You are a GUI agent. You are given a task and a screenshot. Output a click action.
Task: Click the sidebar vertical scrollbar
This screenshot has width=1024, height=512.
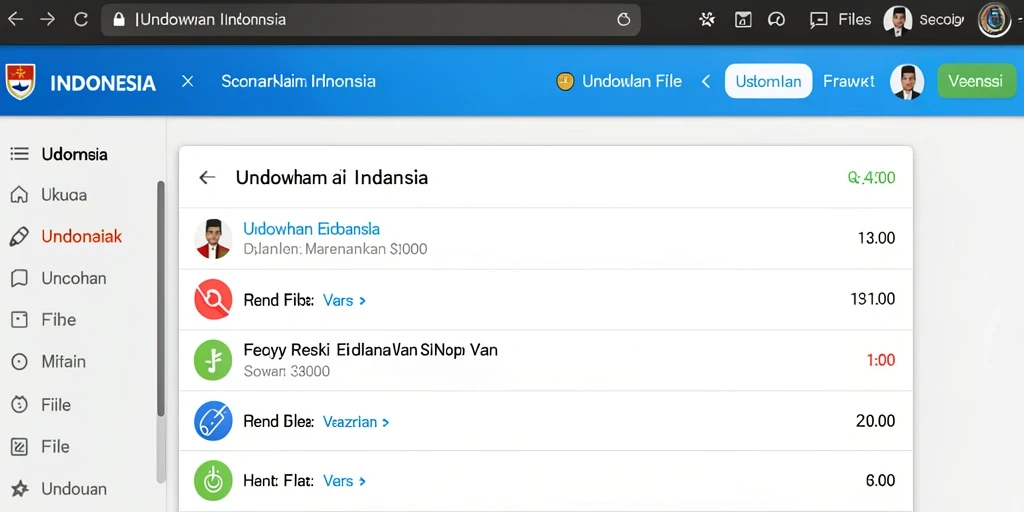point(161,298)
